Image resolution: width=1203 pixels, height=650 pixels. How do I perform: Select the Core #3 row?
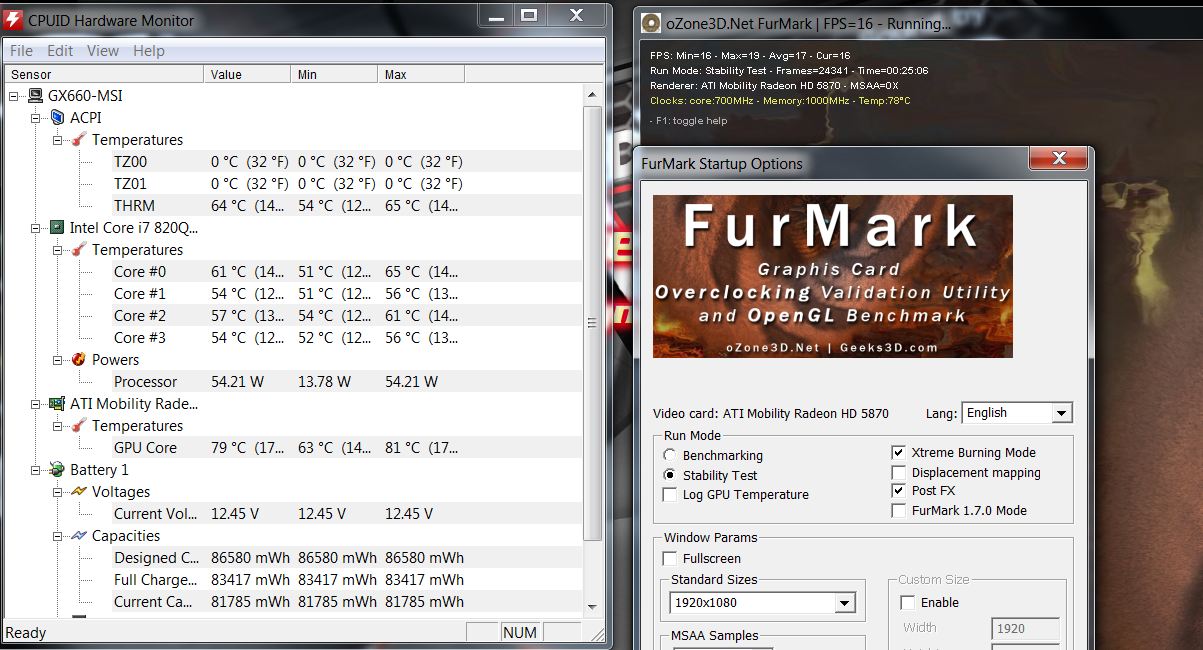(x=293, y=338)
